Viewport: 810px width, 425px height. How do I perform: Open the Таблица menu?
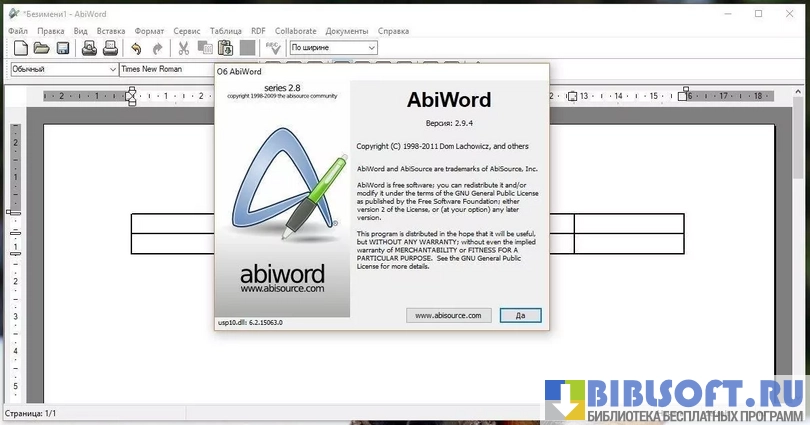[x=225, y=31]
